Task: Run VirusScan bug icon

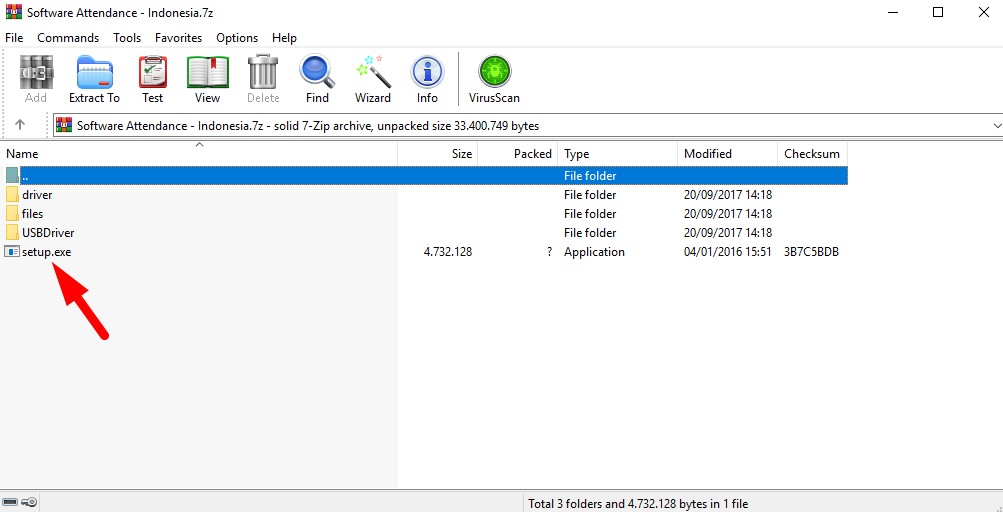Action: click(494, 72)
